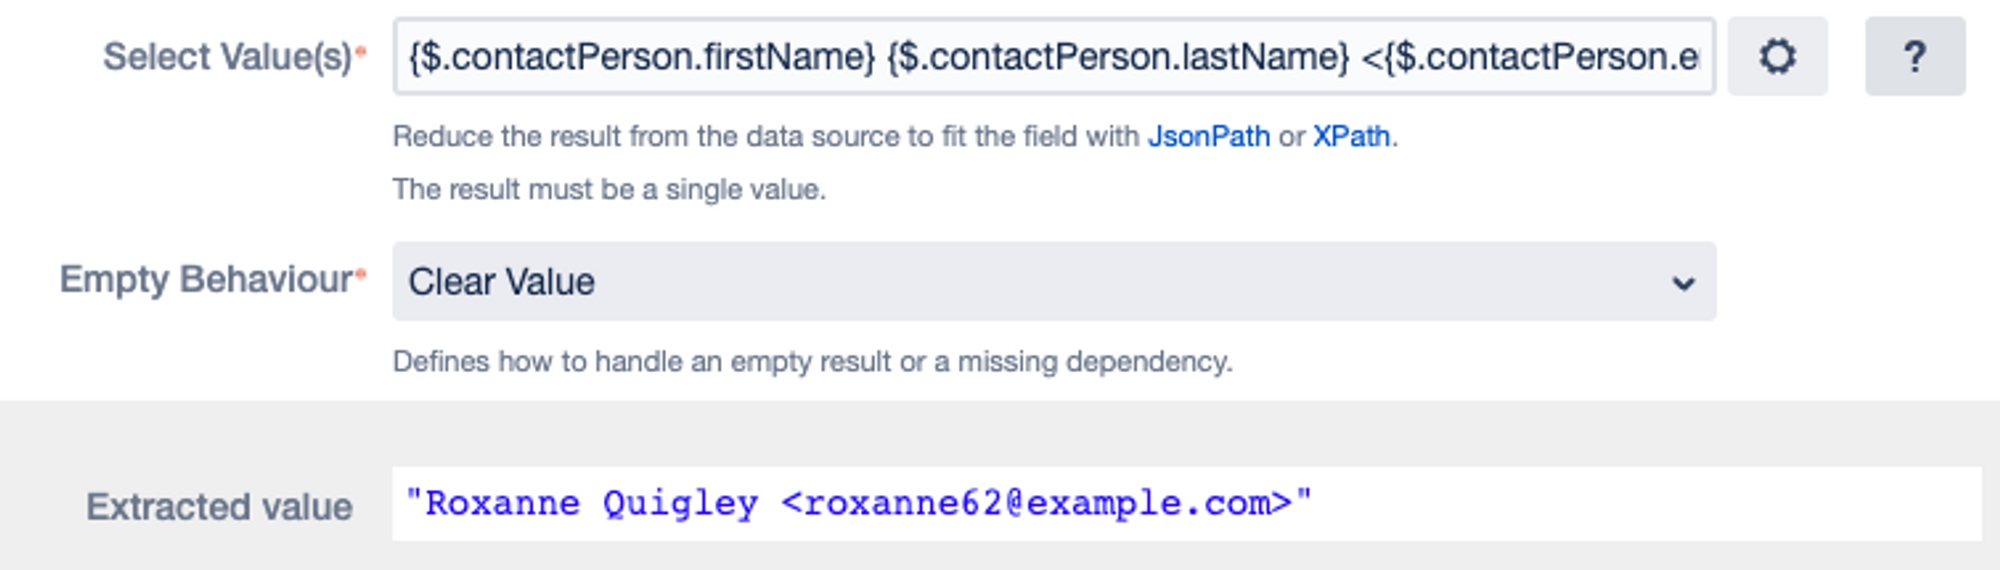Follow the XPath link
This screenshot has height=570, width=2000.
coord(1350,136)
